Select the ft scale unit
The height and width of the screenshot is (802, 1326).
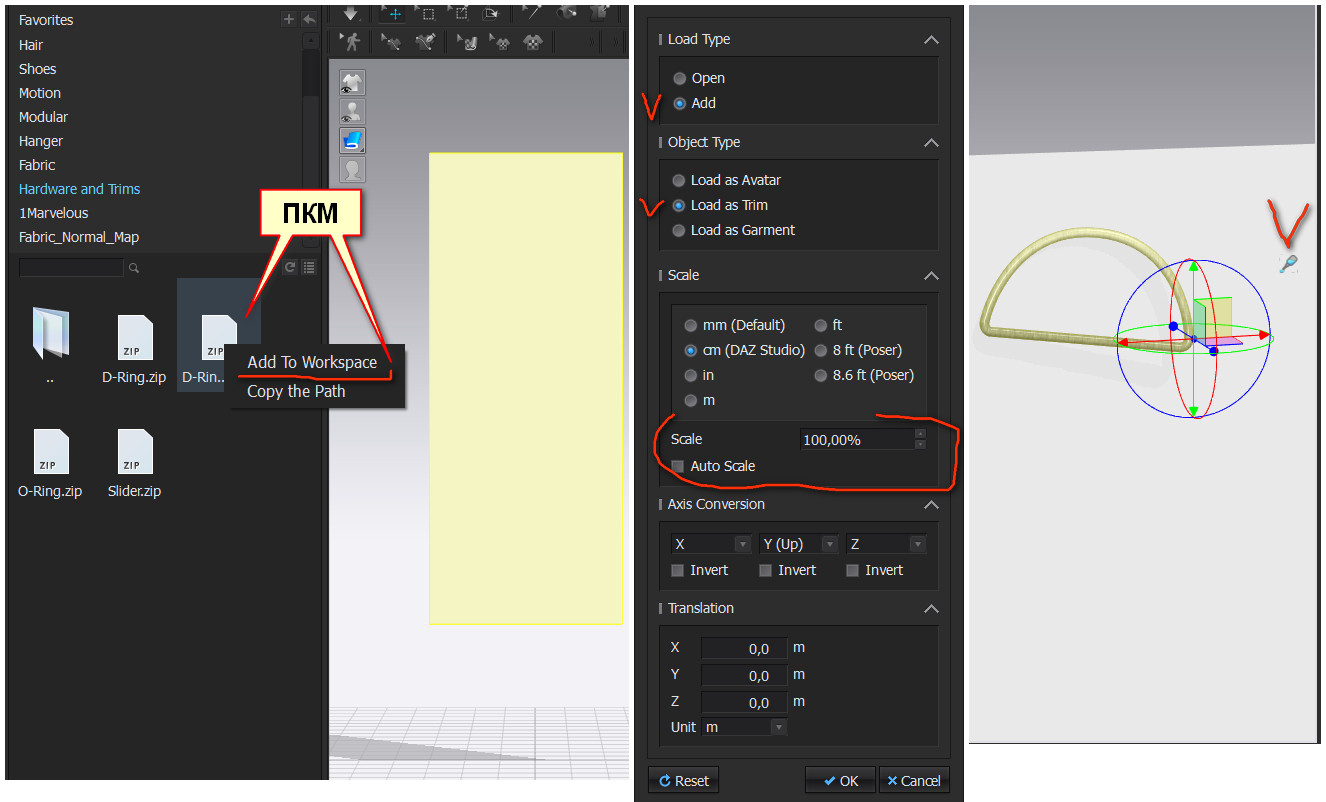(x=821, y=325)
